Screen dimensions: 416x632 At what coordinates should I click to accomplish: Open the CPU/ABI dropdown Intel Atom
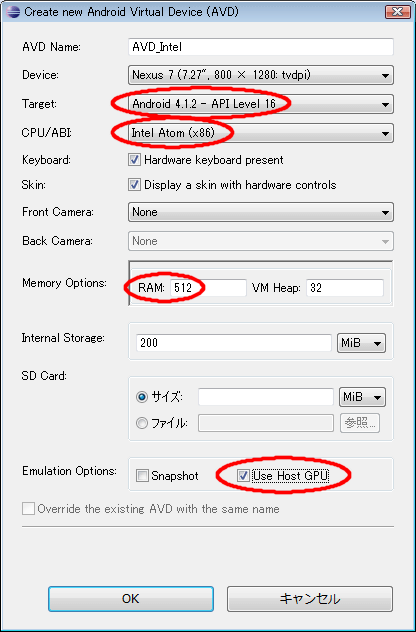click(x=261, y=133)
